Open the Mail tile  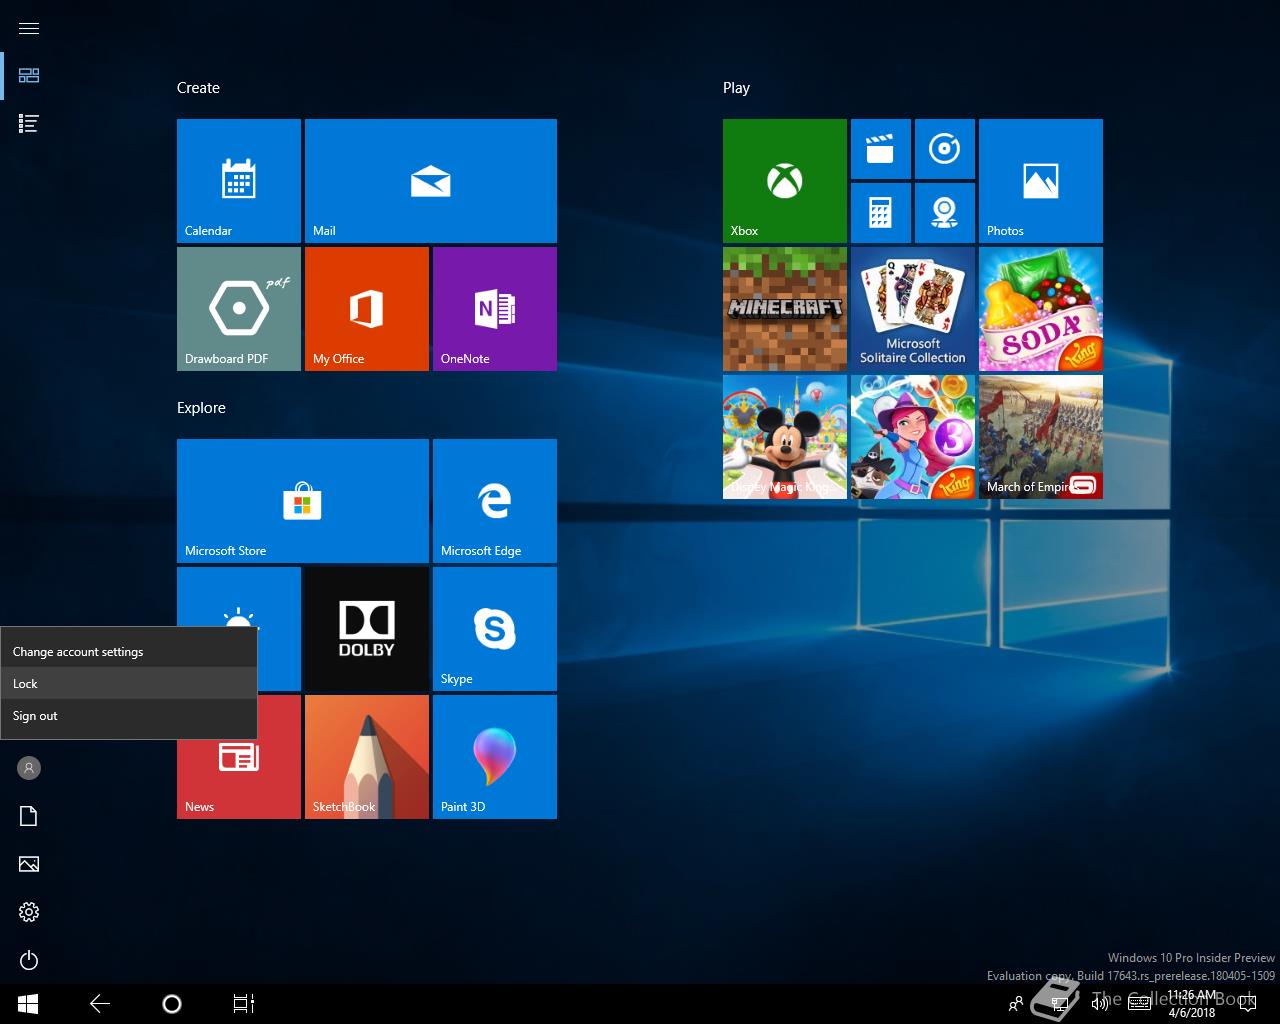coord(431,181)
